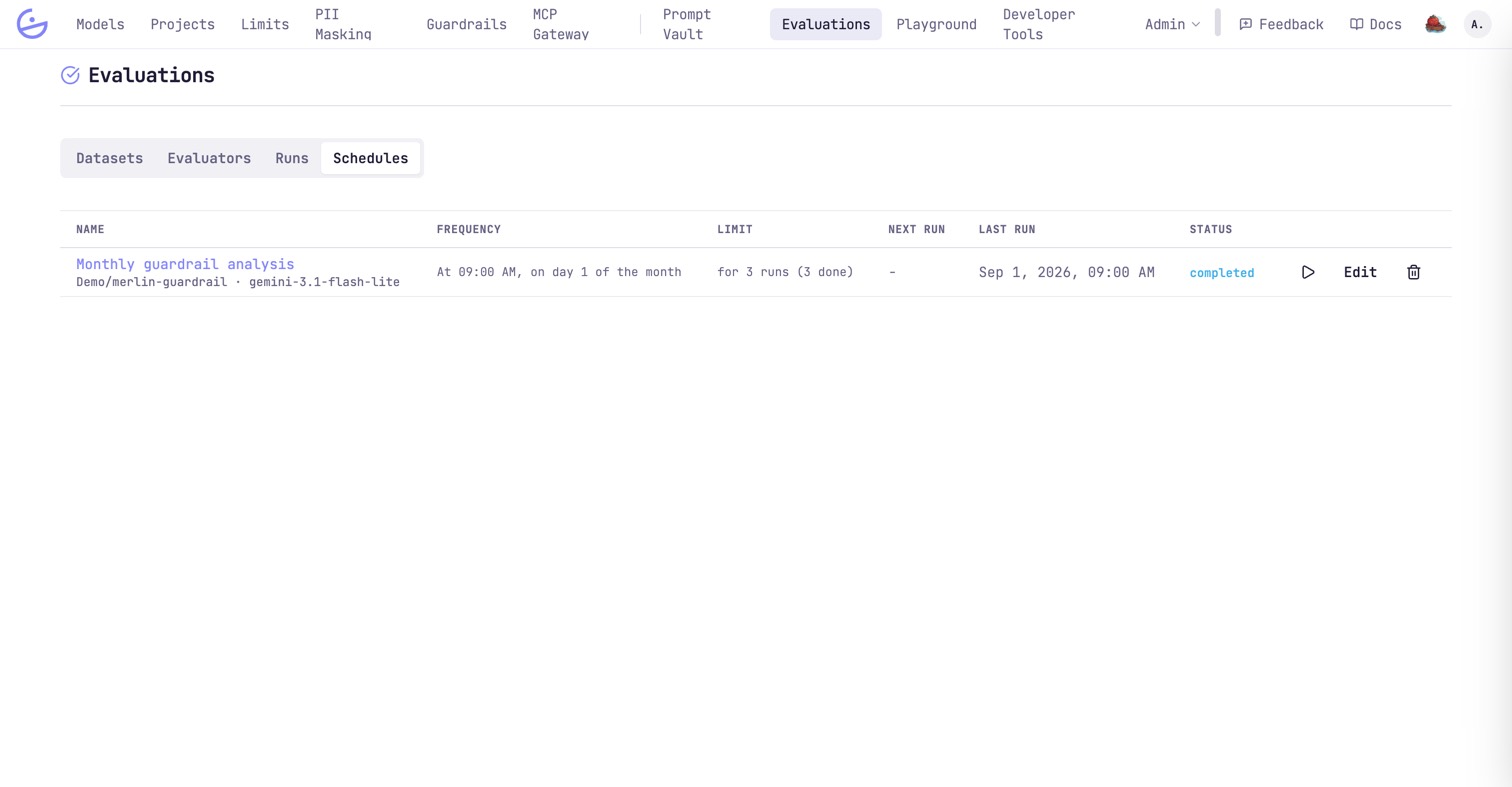Click the 'for 3 runs (3 done)' limit
This screenshot has width=1512, height=787.
785,272
